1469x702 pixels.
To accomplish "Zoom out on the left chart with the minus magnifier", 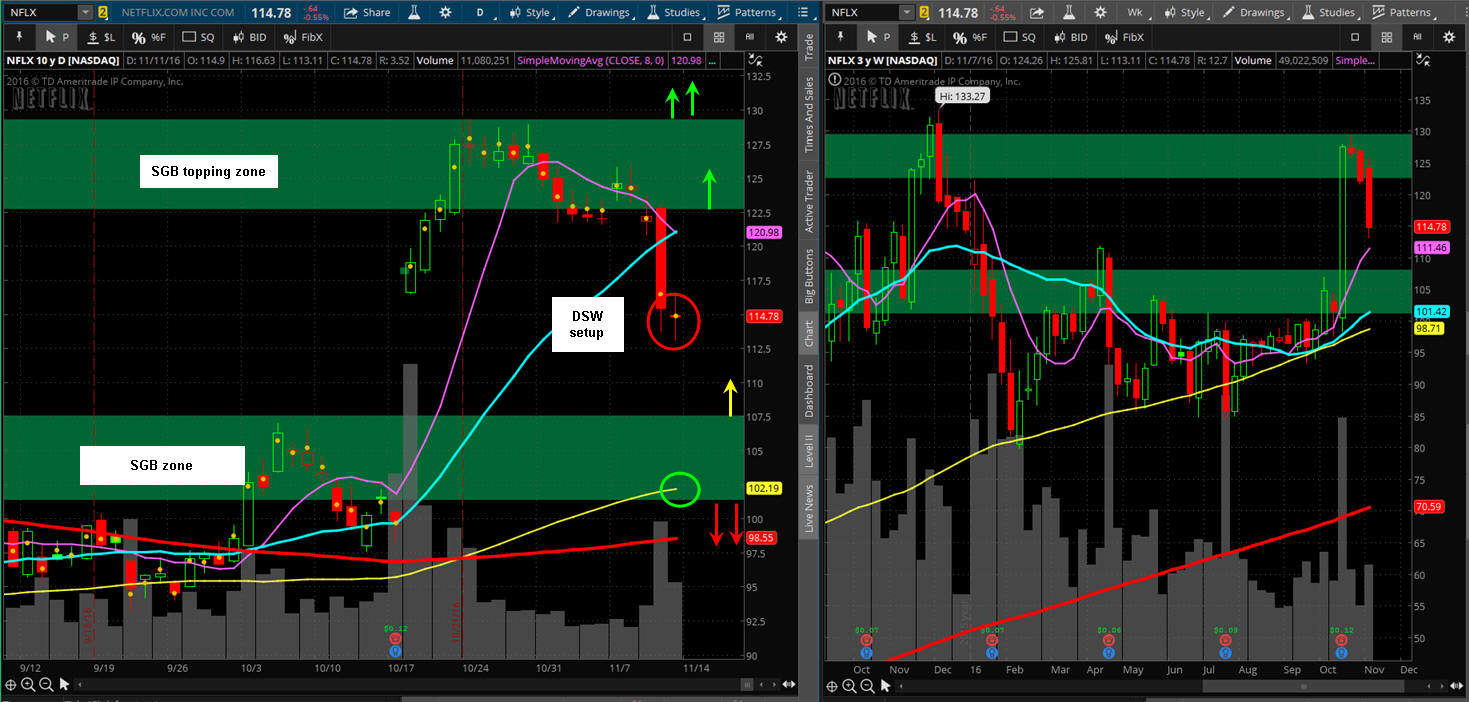I will pyautogui.click(x=46, y=685).
